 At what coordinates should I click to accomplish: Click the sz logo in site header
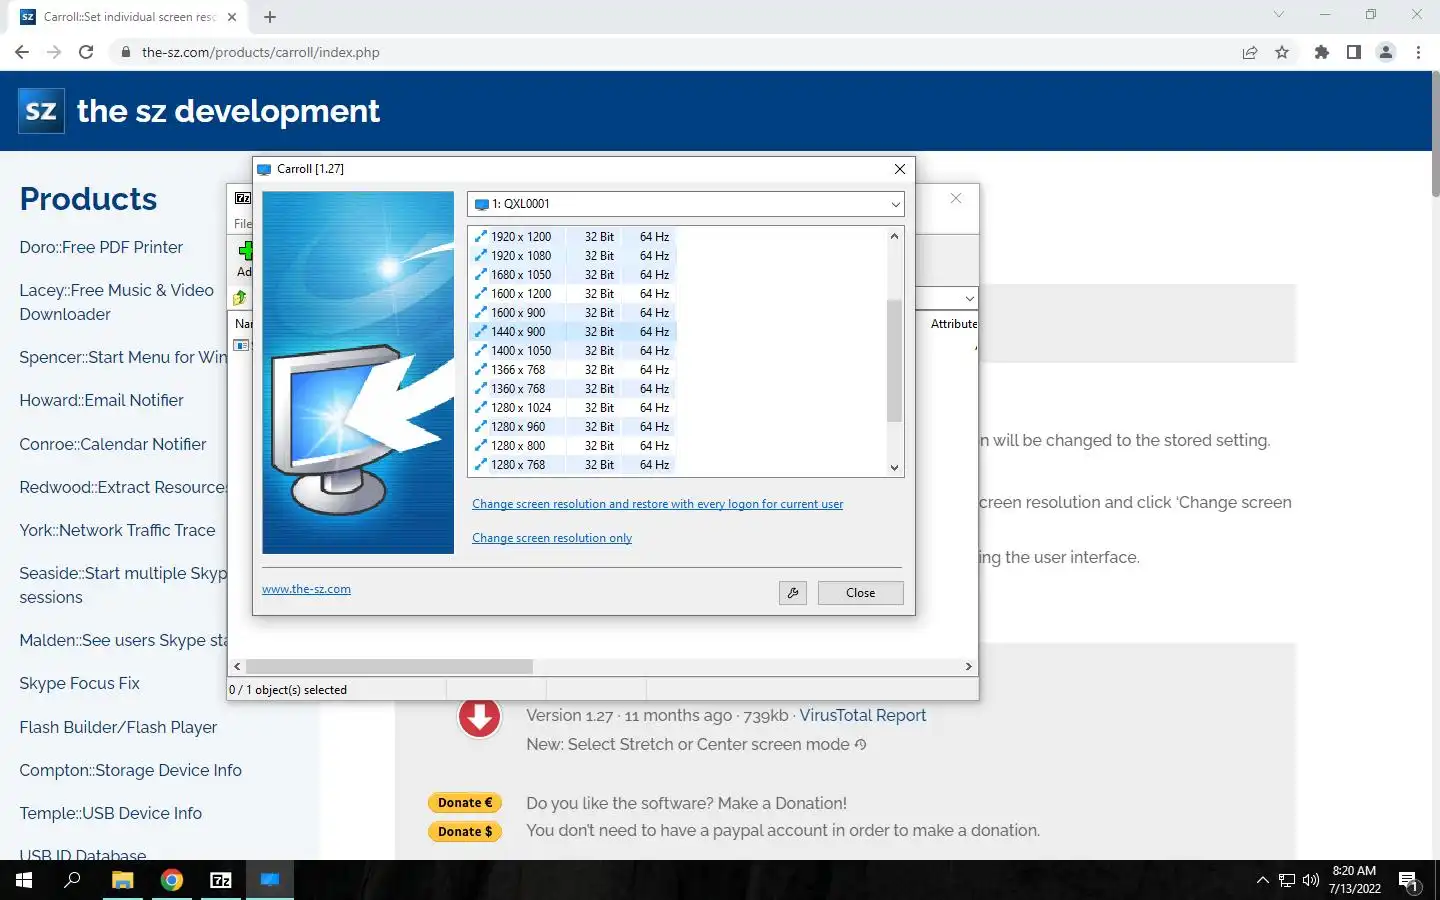tap(41, 110)
